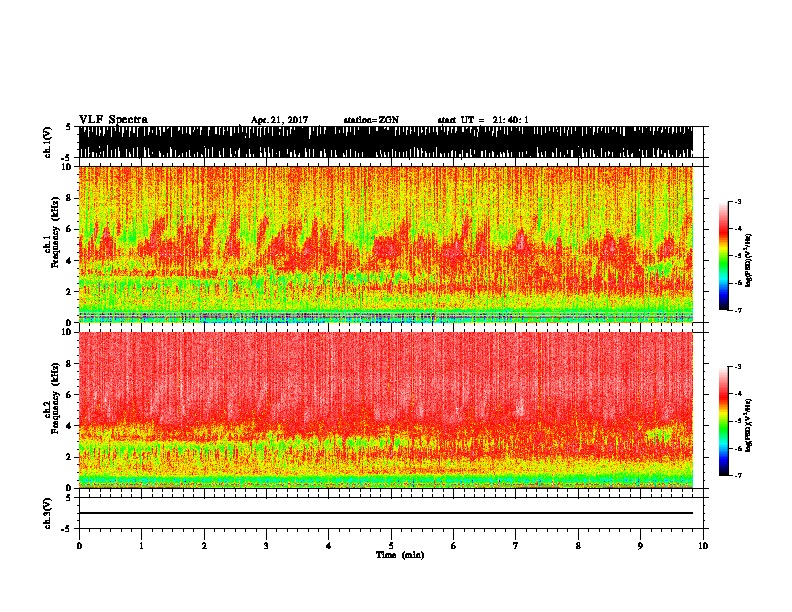Click the ch.1 color bar log(PSD) unit label

click(749, 260)
